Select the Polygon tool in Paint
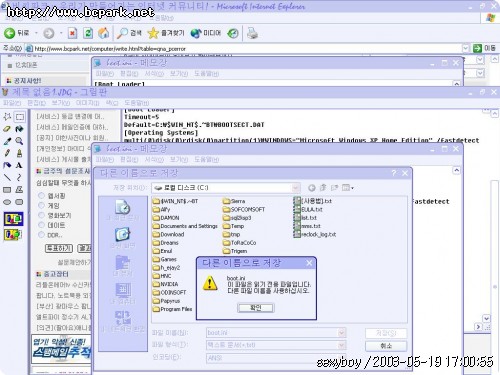The width and height of the screenshot is (500, 375). (20, 190)
